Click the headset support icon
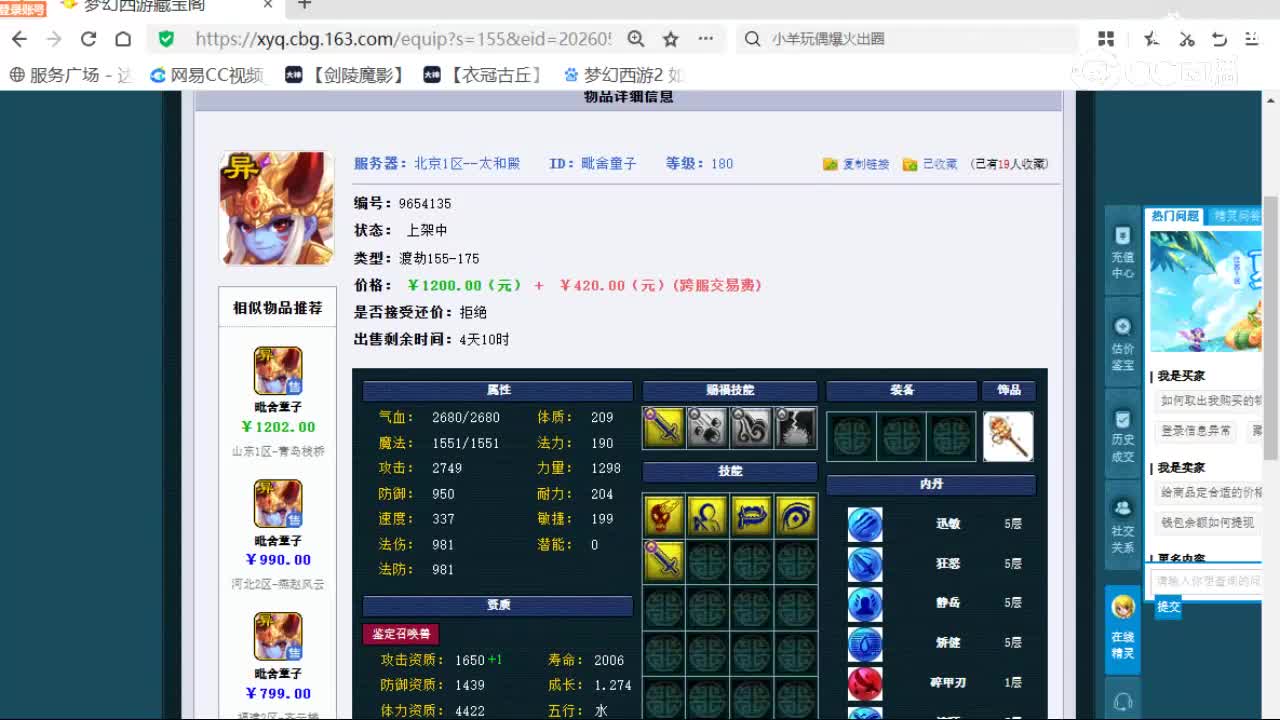This screenshot has width=1280, height=720. click(x=1122, y=702)
